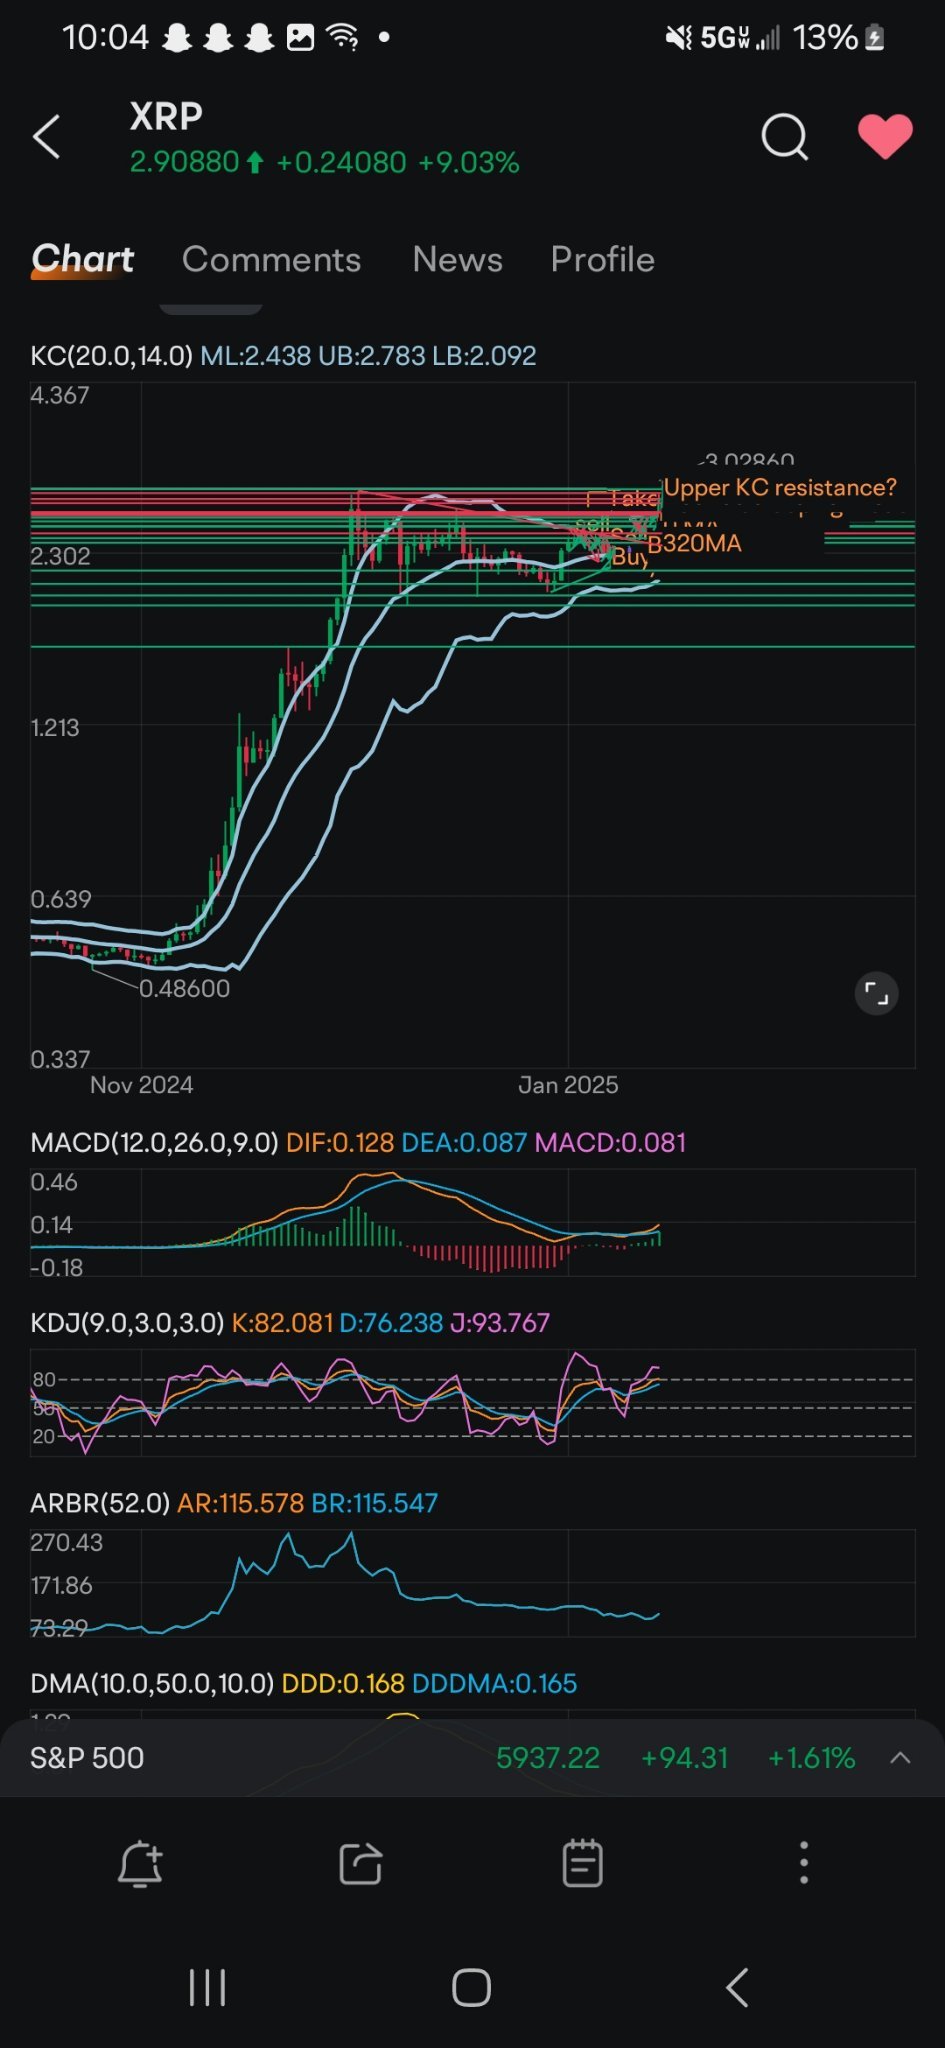945x2048 pixels.
Task: Open the News tab
Action: [457, 260]
